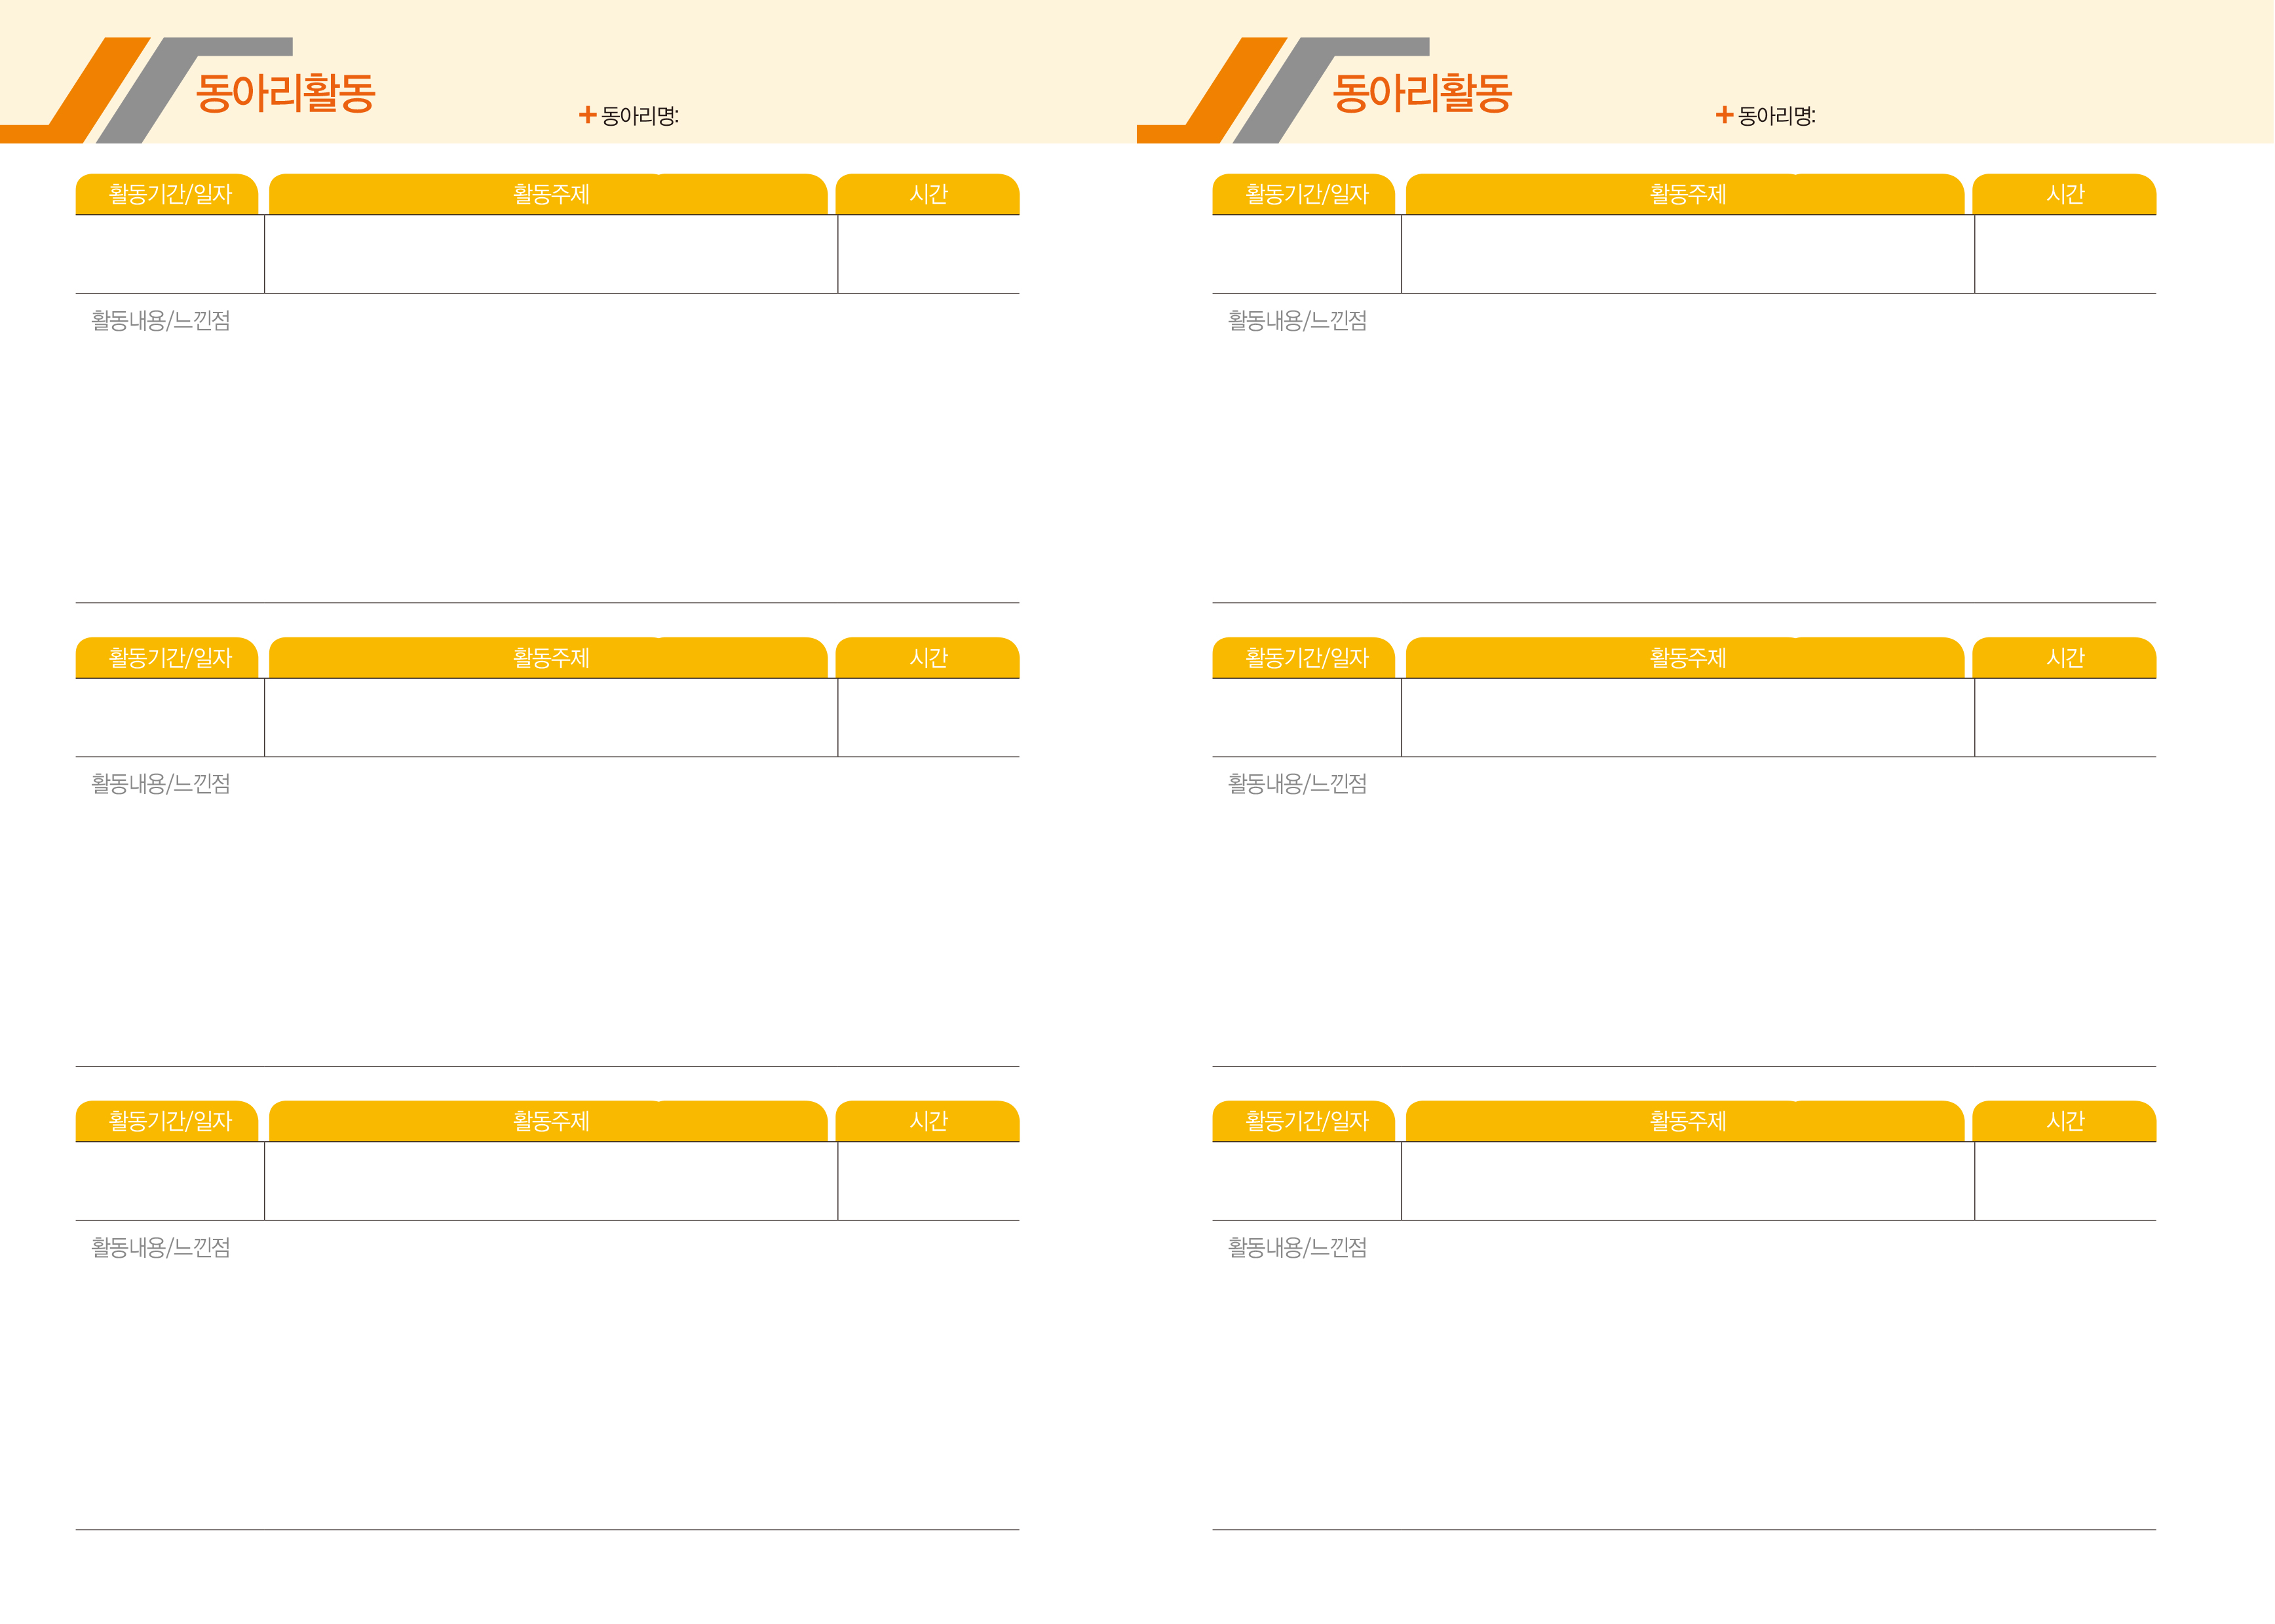Screen dimensions: 2275x1624
Task: Select the top 시간 header on right page
Action: (2064, 194)
